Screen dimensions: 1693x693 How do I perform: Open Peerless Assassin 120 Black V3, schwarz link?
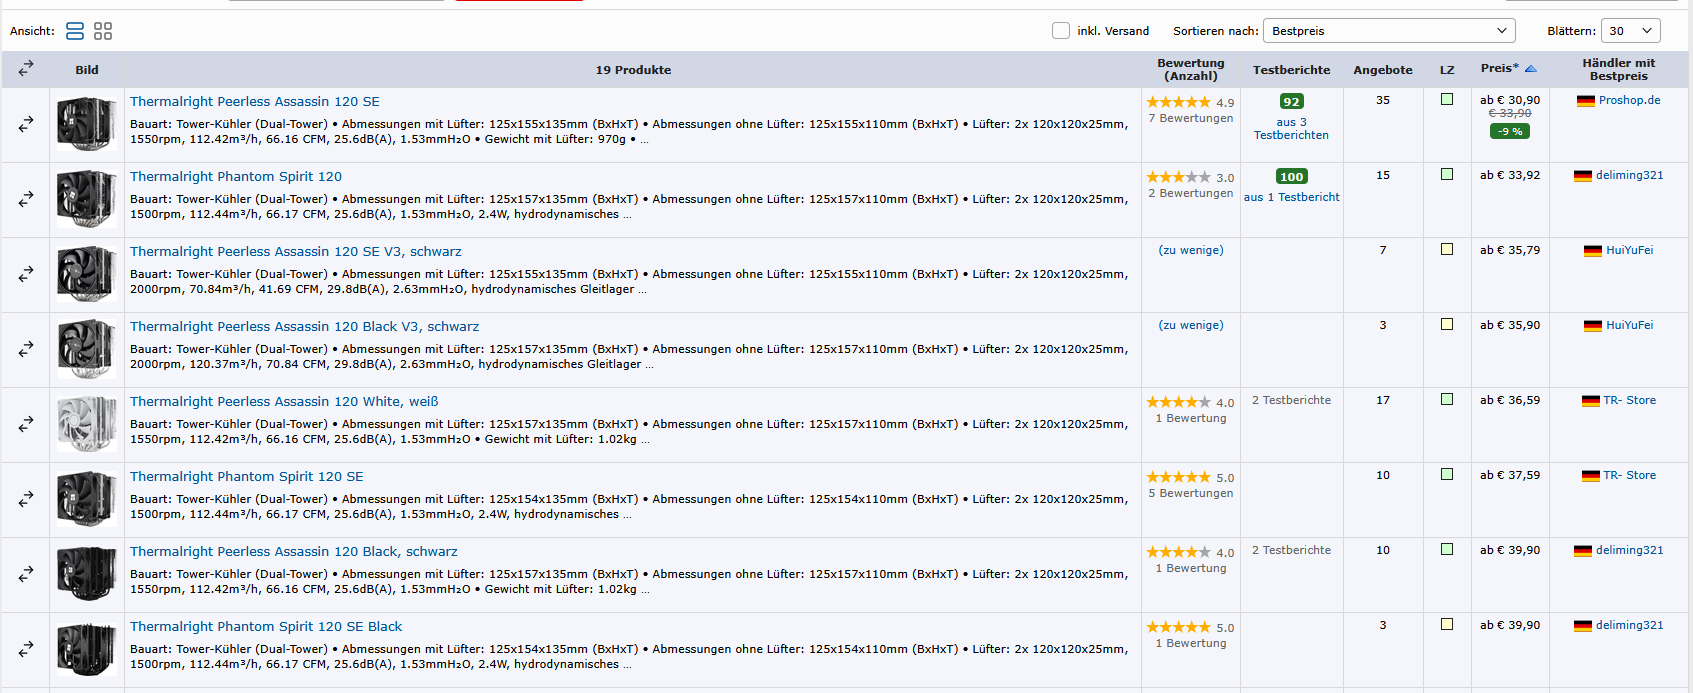304,326
